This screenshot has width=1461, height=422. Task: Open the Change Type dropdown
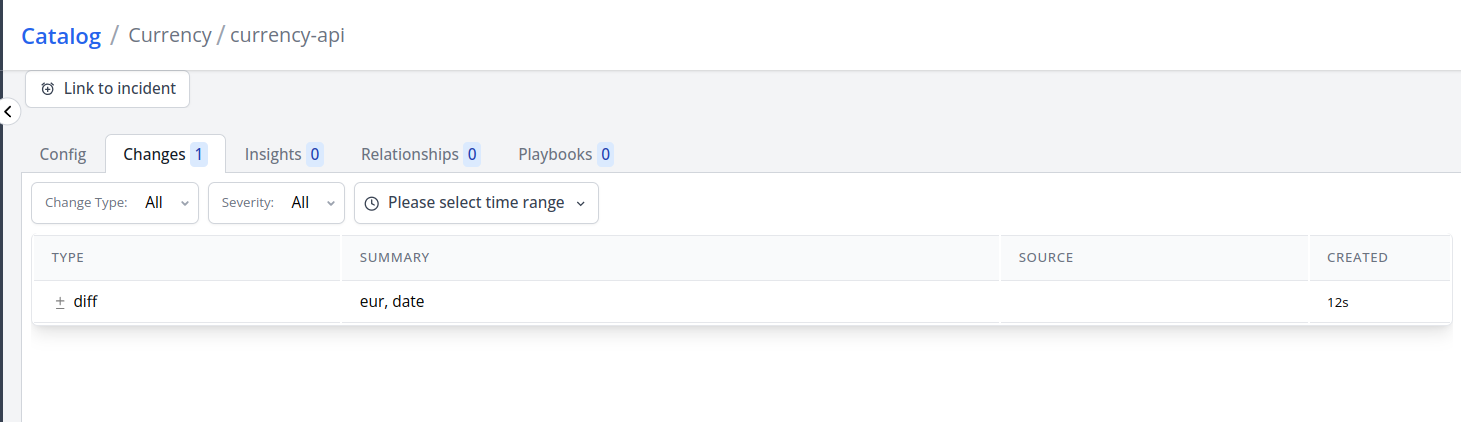point(115,203)
